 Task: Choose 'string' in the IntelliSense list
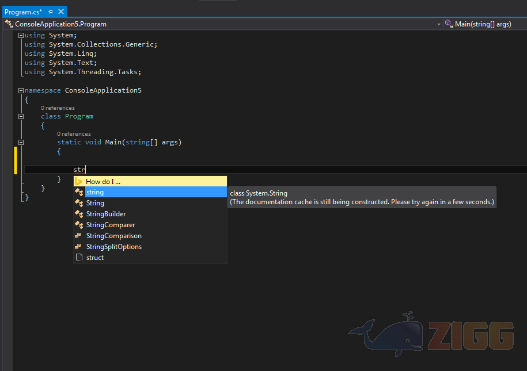[x=150, y=192]
